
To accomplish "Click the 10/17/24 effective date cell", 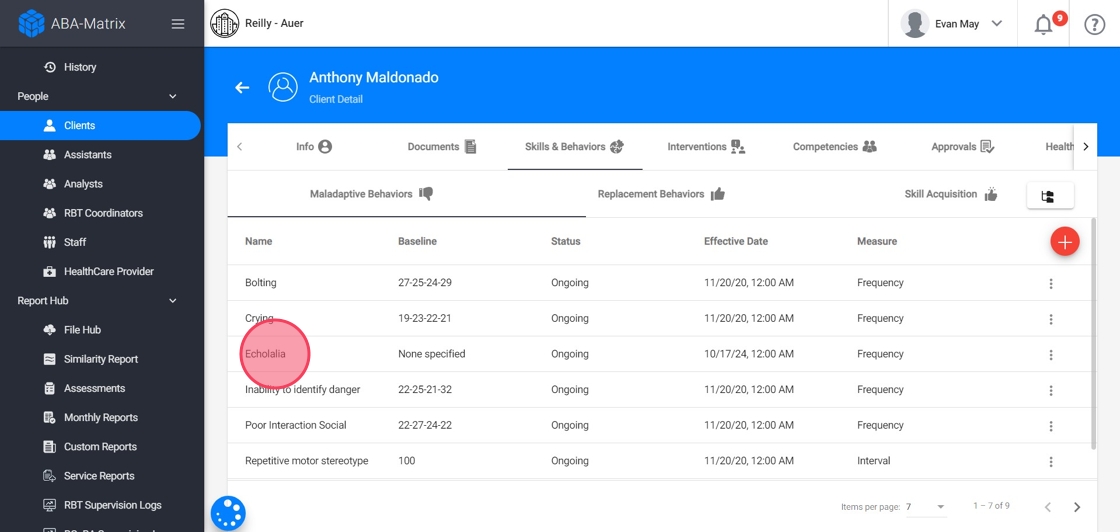I will click(749, 354).
